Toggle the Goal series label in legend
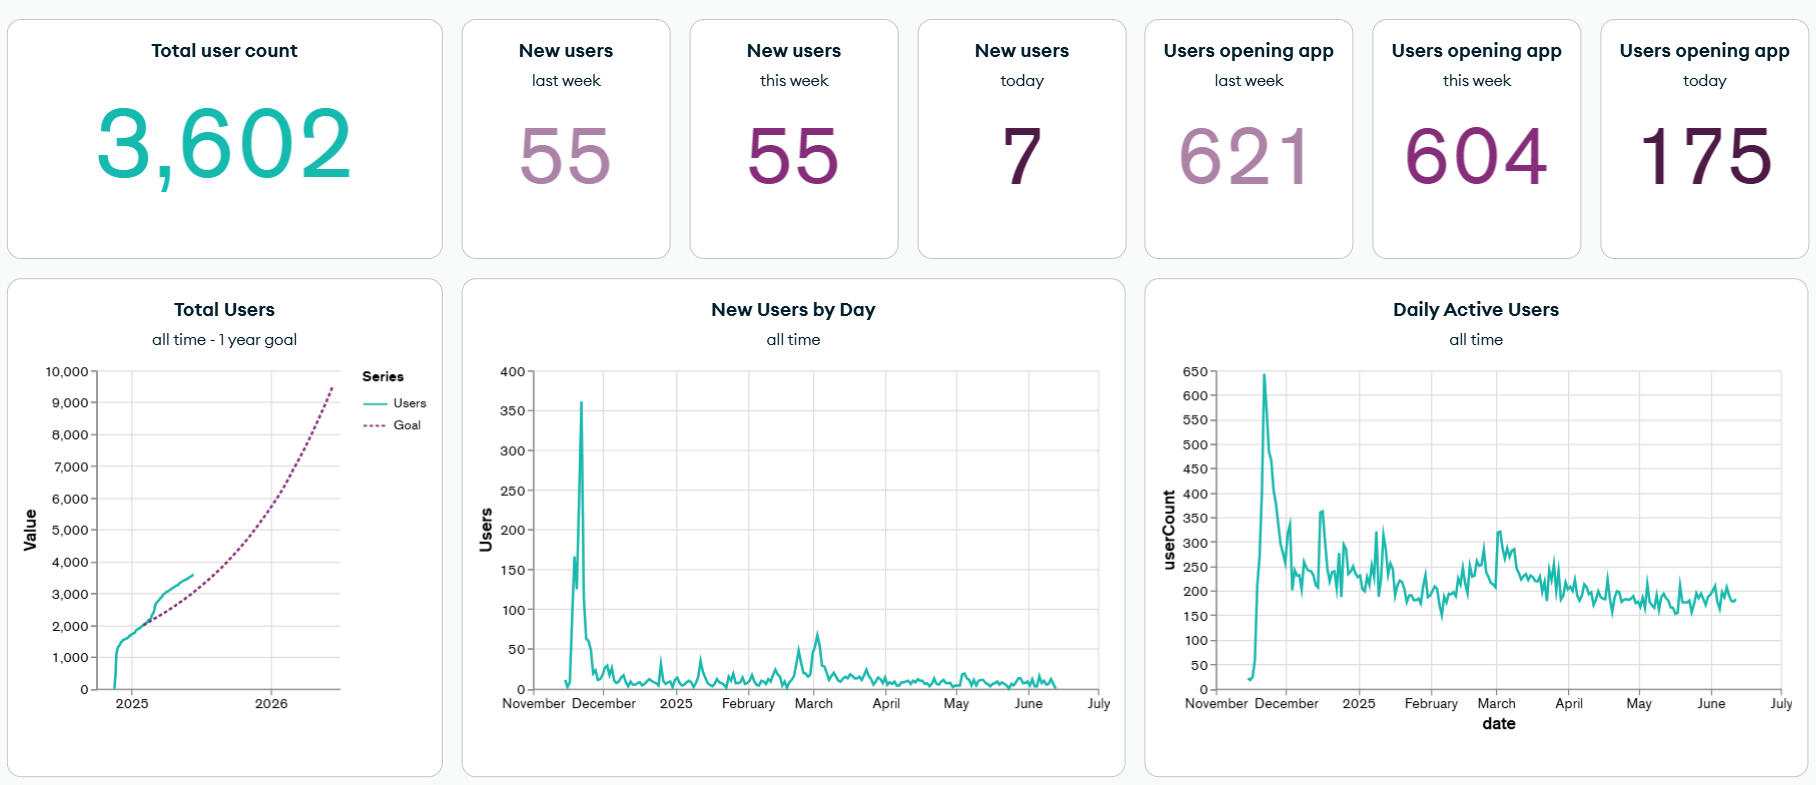 406,425
